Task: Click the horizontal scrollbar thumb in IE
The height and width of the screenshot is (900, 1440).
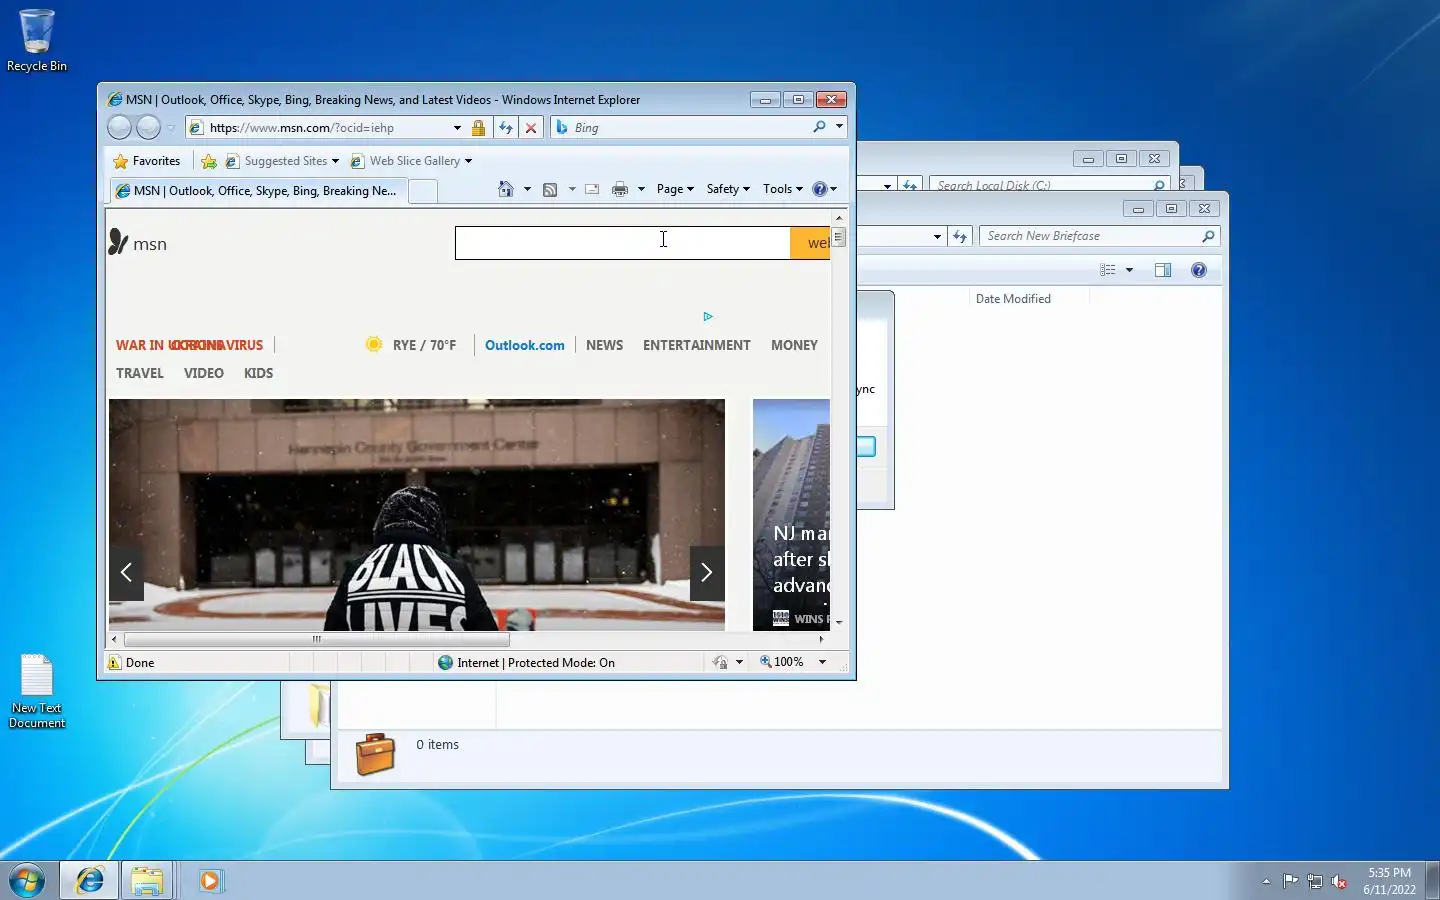Action: pos(316,639)
